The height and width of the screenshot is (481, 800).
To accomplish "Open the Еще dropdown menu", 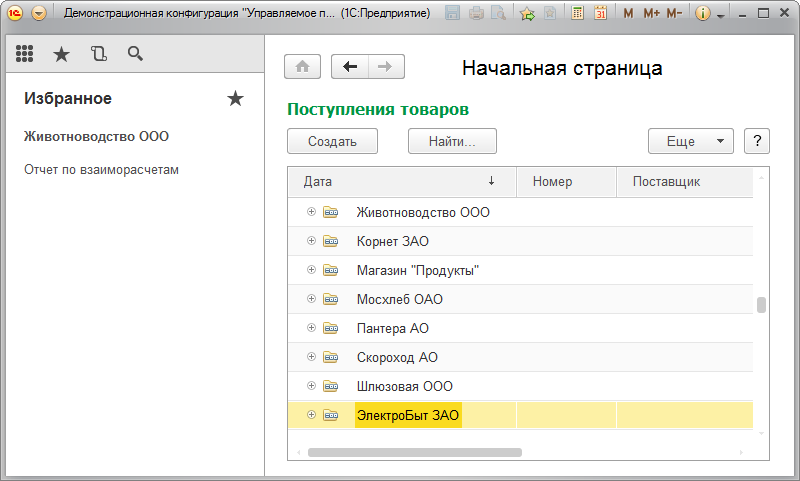I will tap(691, 141).
